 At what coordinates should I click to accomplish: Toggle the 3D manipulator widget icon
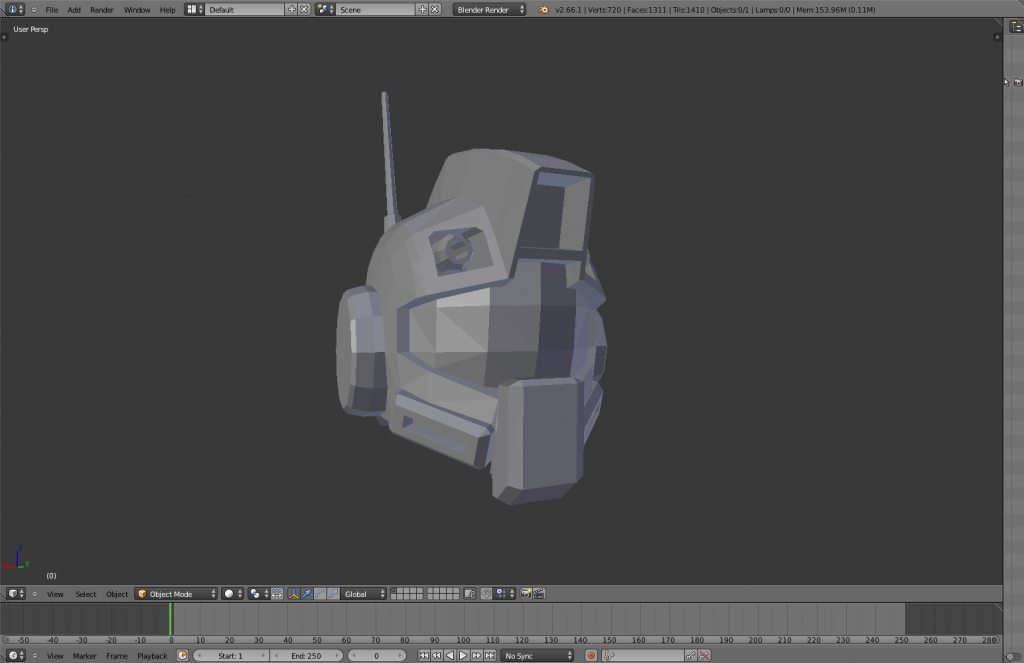pos(294,594)
